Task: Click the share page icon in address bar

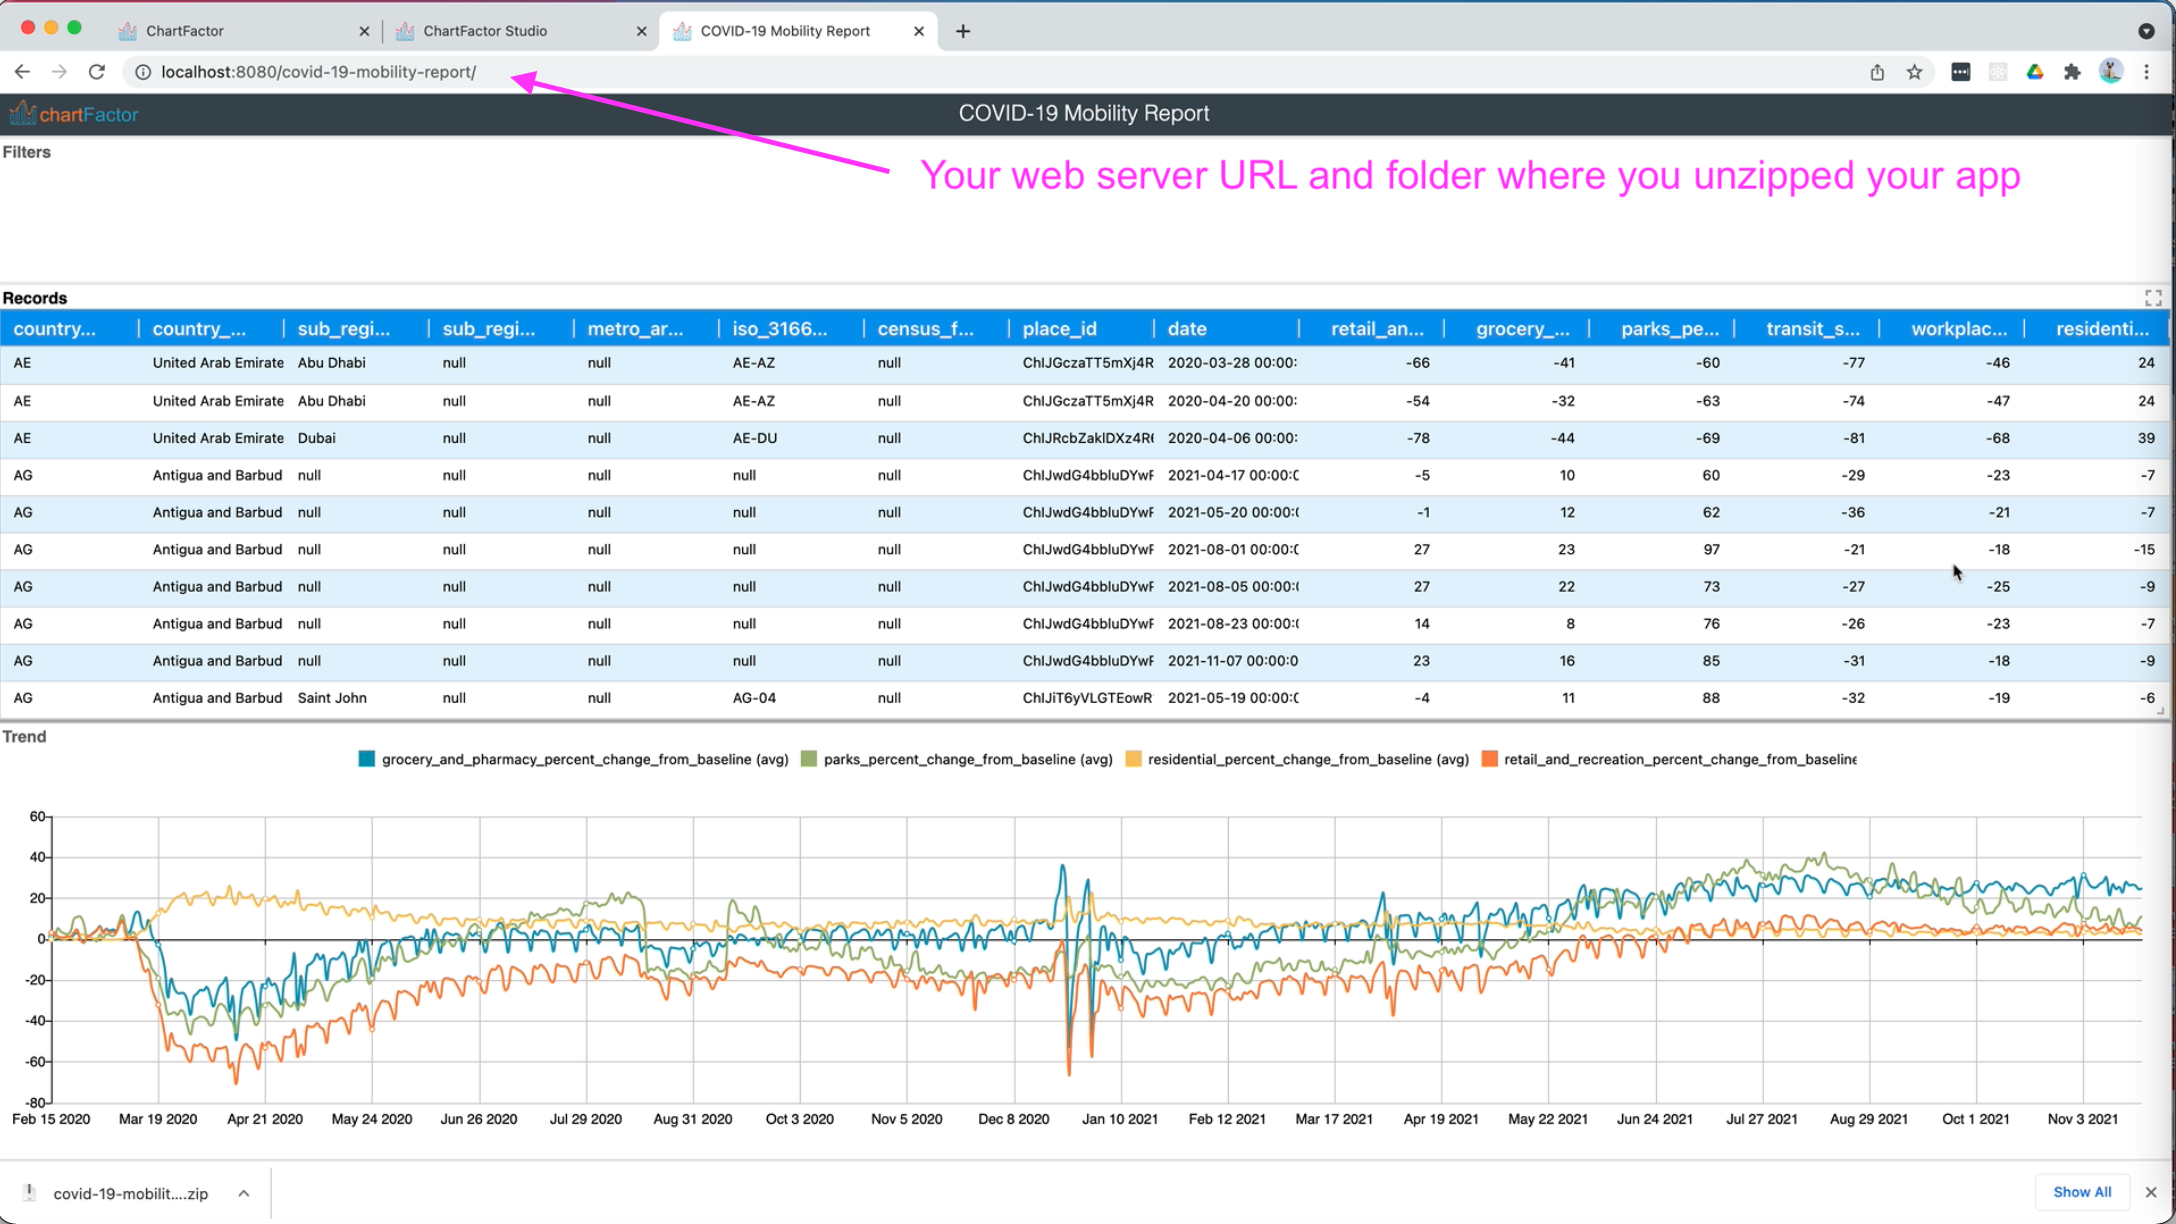Action: [1877, 72]
